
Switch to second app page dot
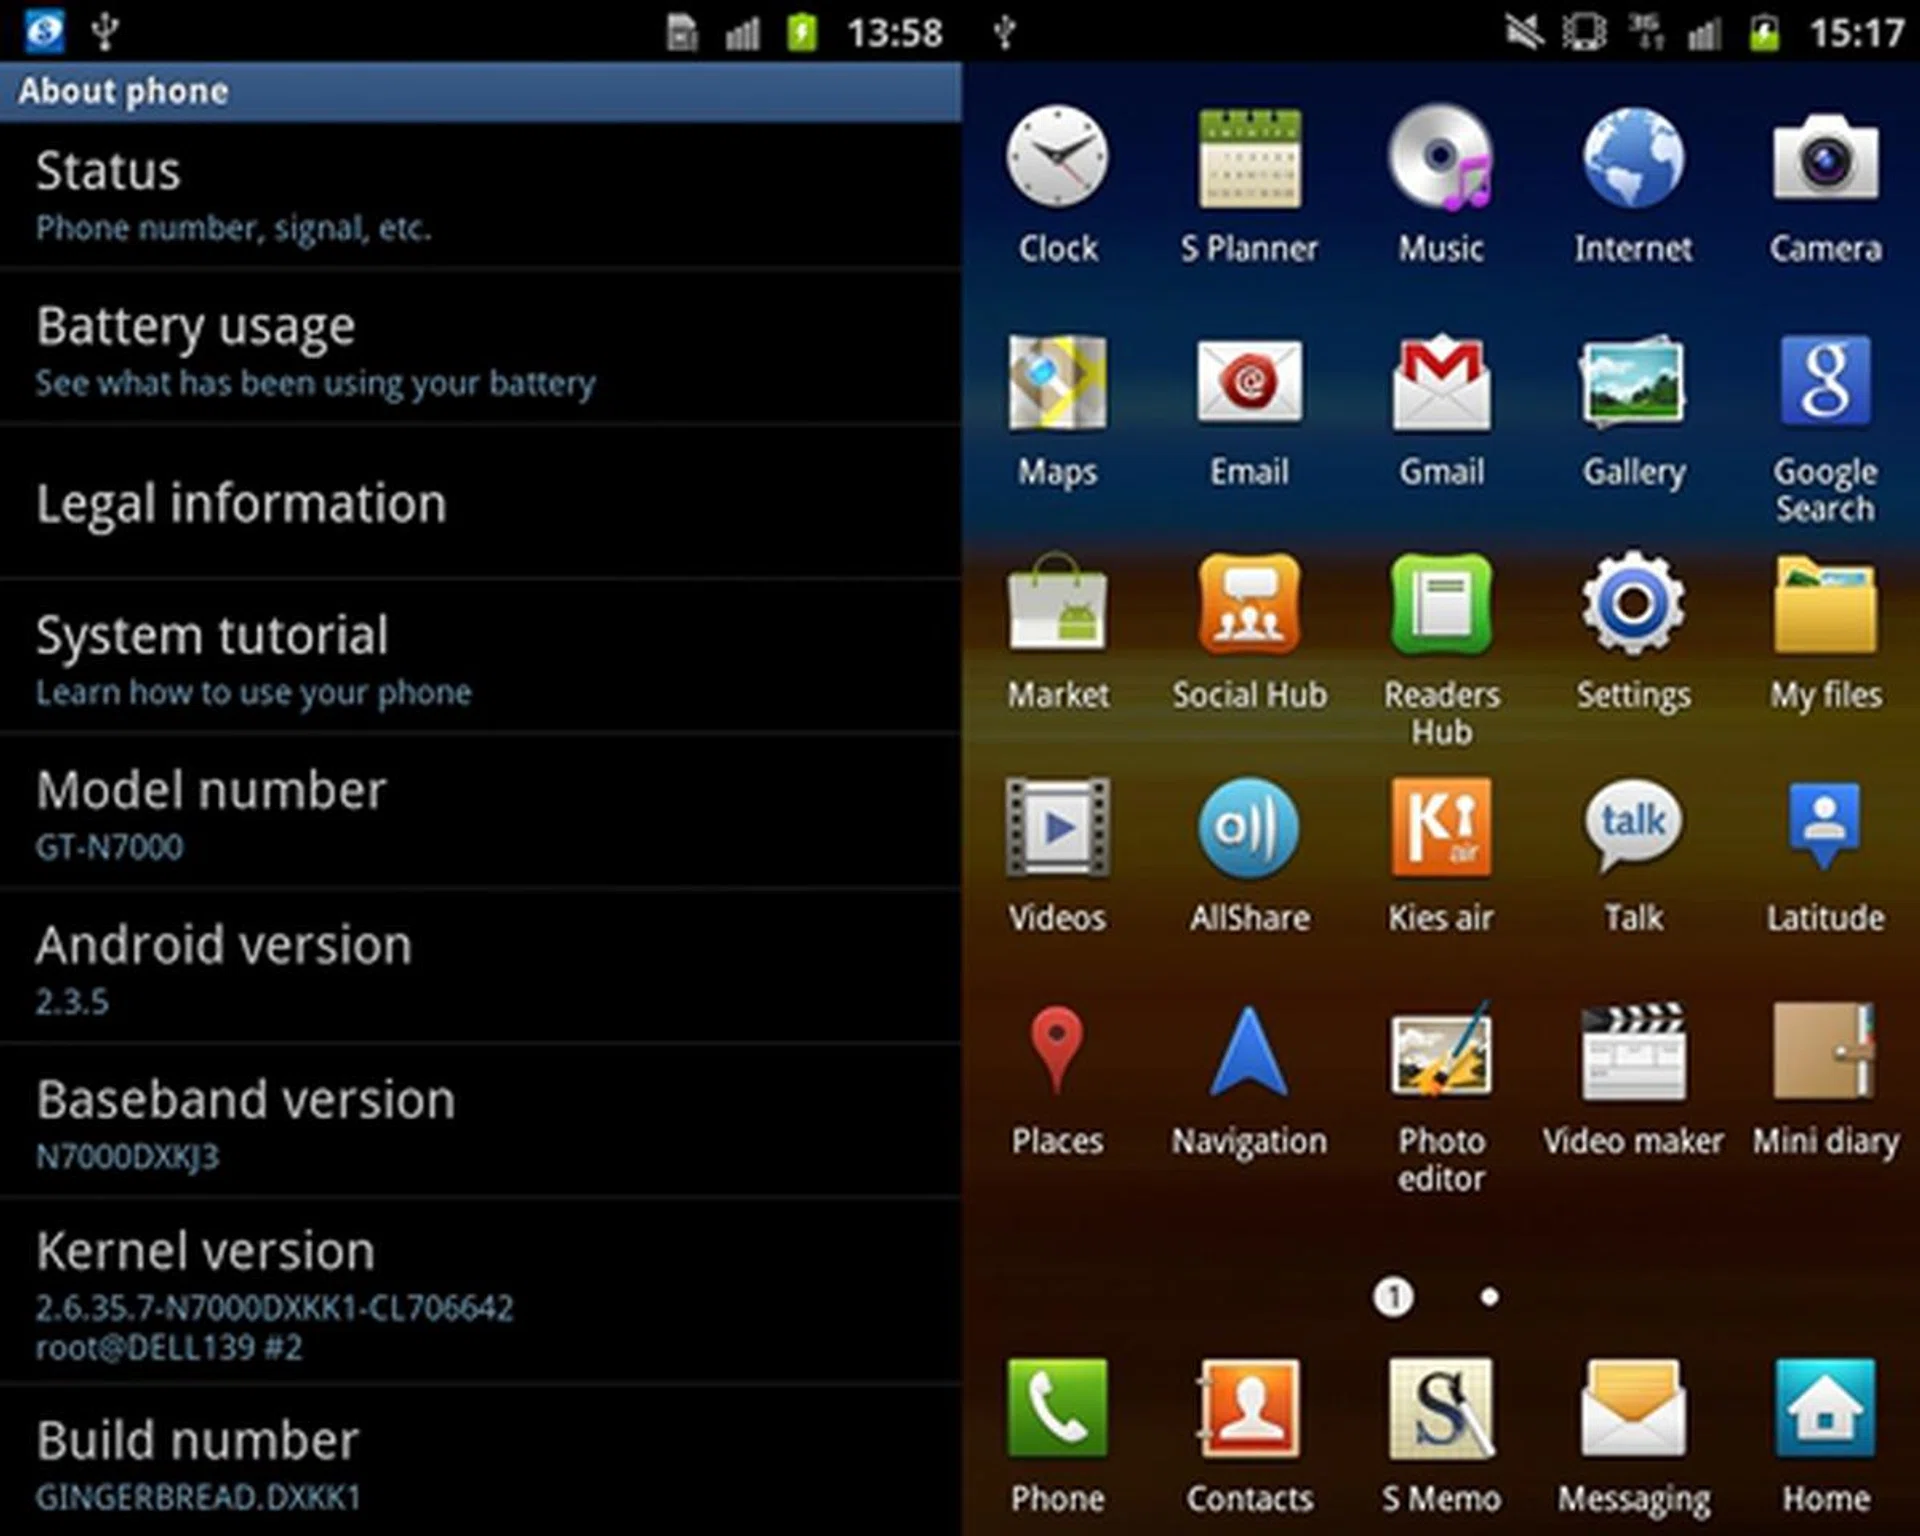pyautogui.click(x=1489, y=1297)
